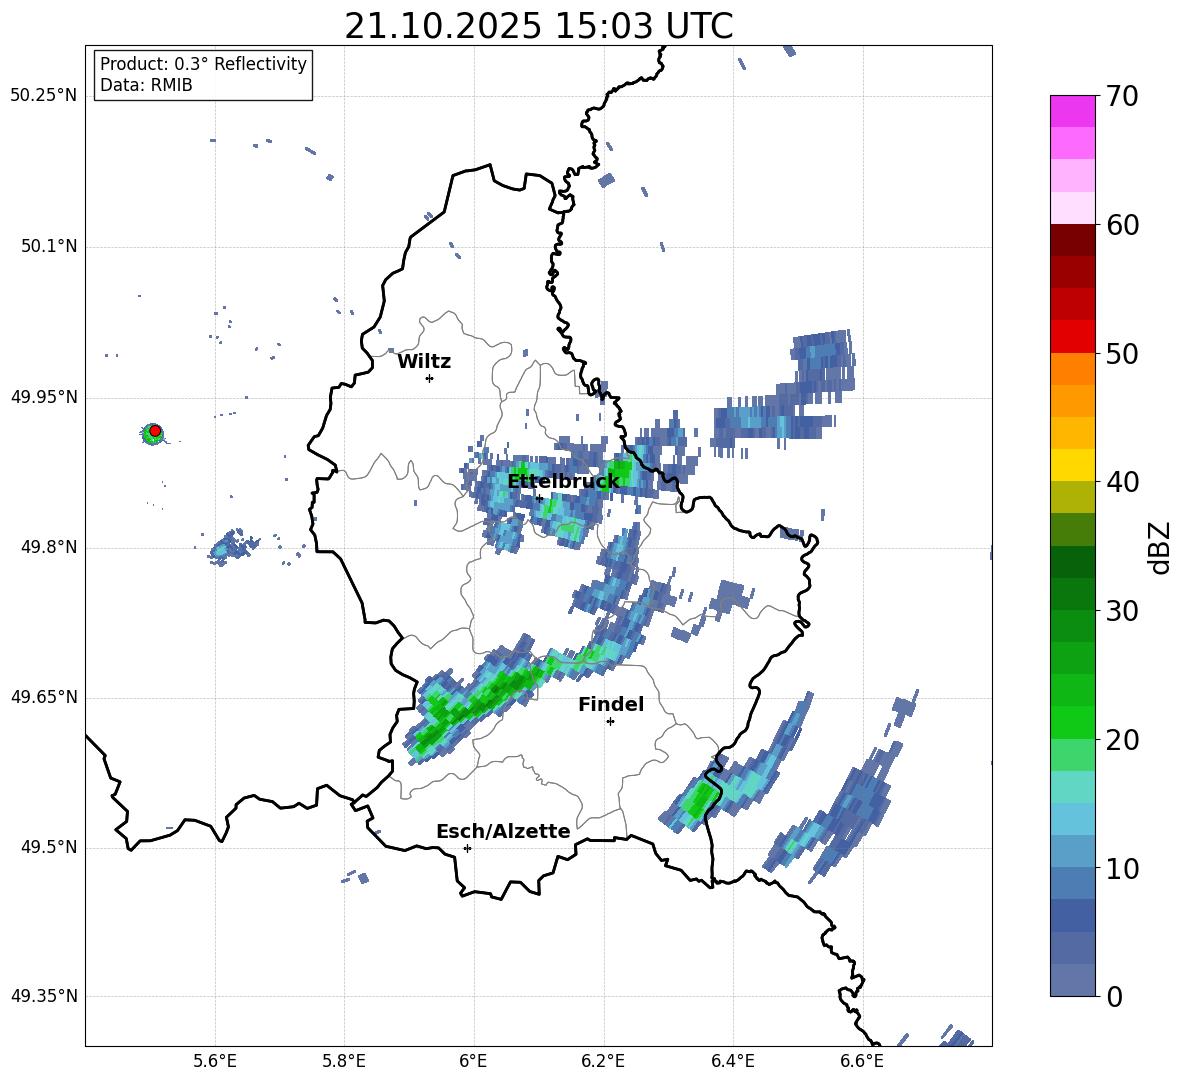Viewport: 1184px width, 1081px height.
Task: Click the 6°E longitude label
Action: 473,1061
